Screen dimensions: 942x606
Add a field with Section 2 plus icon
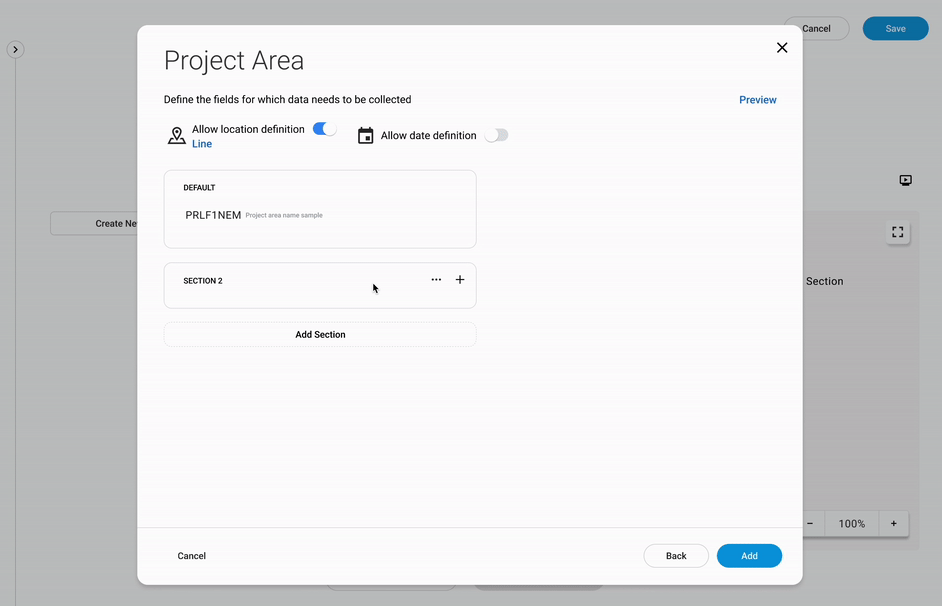pos(460,280)
